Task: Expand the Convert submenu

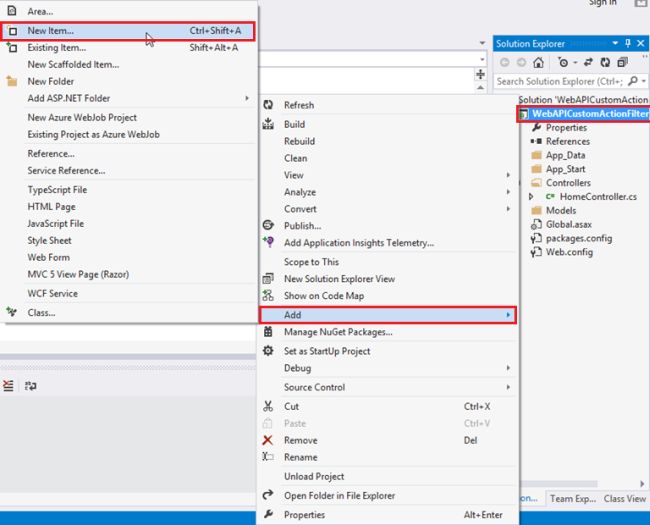Action: coord(388,209)
